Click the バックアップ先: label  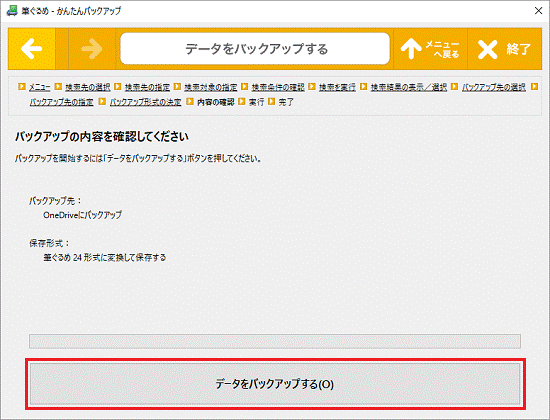point(55,201)
